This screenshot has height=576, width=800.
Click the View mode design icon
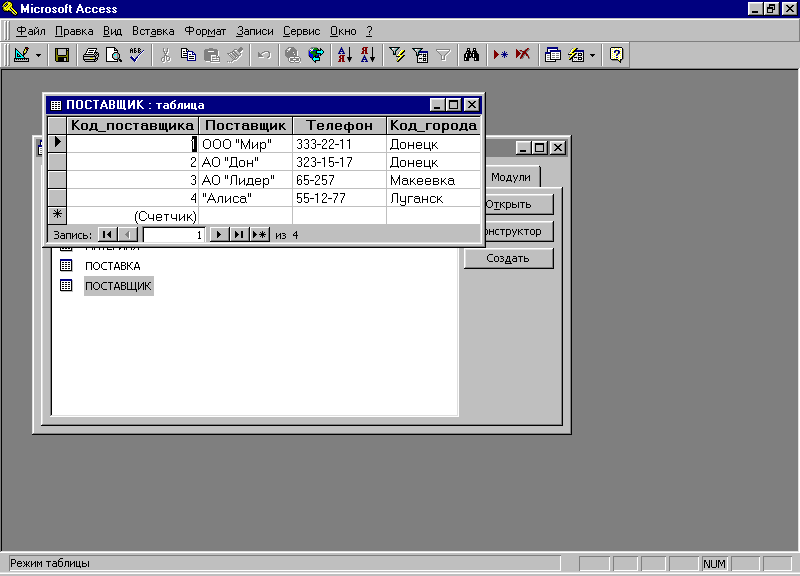[21, 55]
